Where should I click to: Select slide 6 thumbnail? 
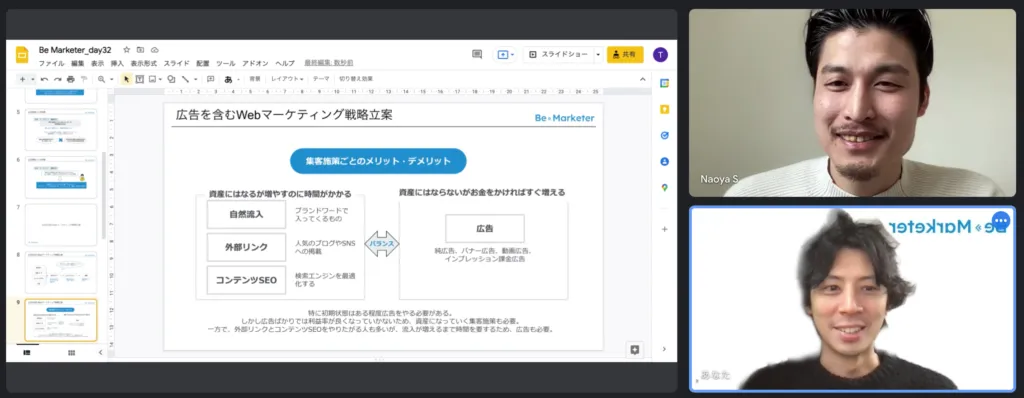[x=61, y=177]
